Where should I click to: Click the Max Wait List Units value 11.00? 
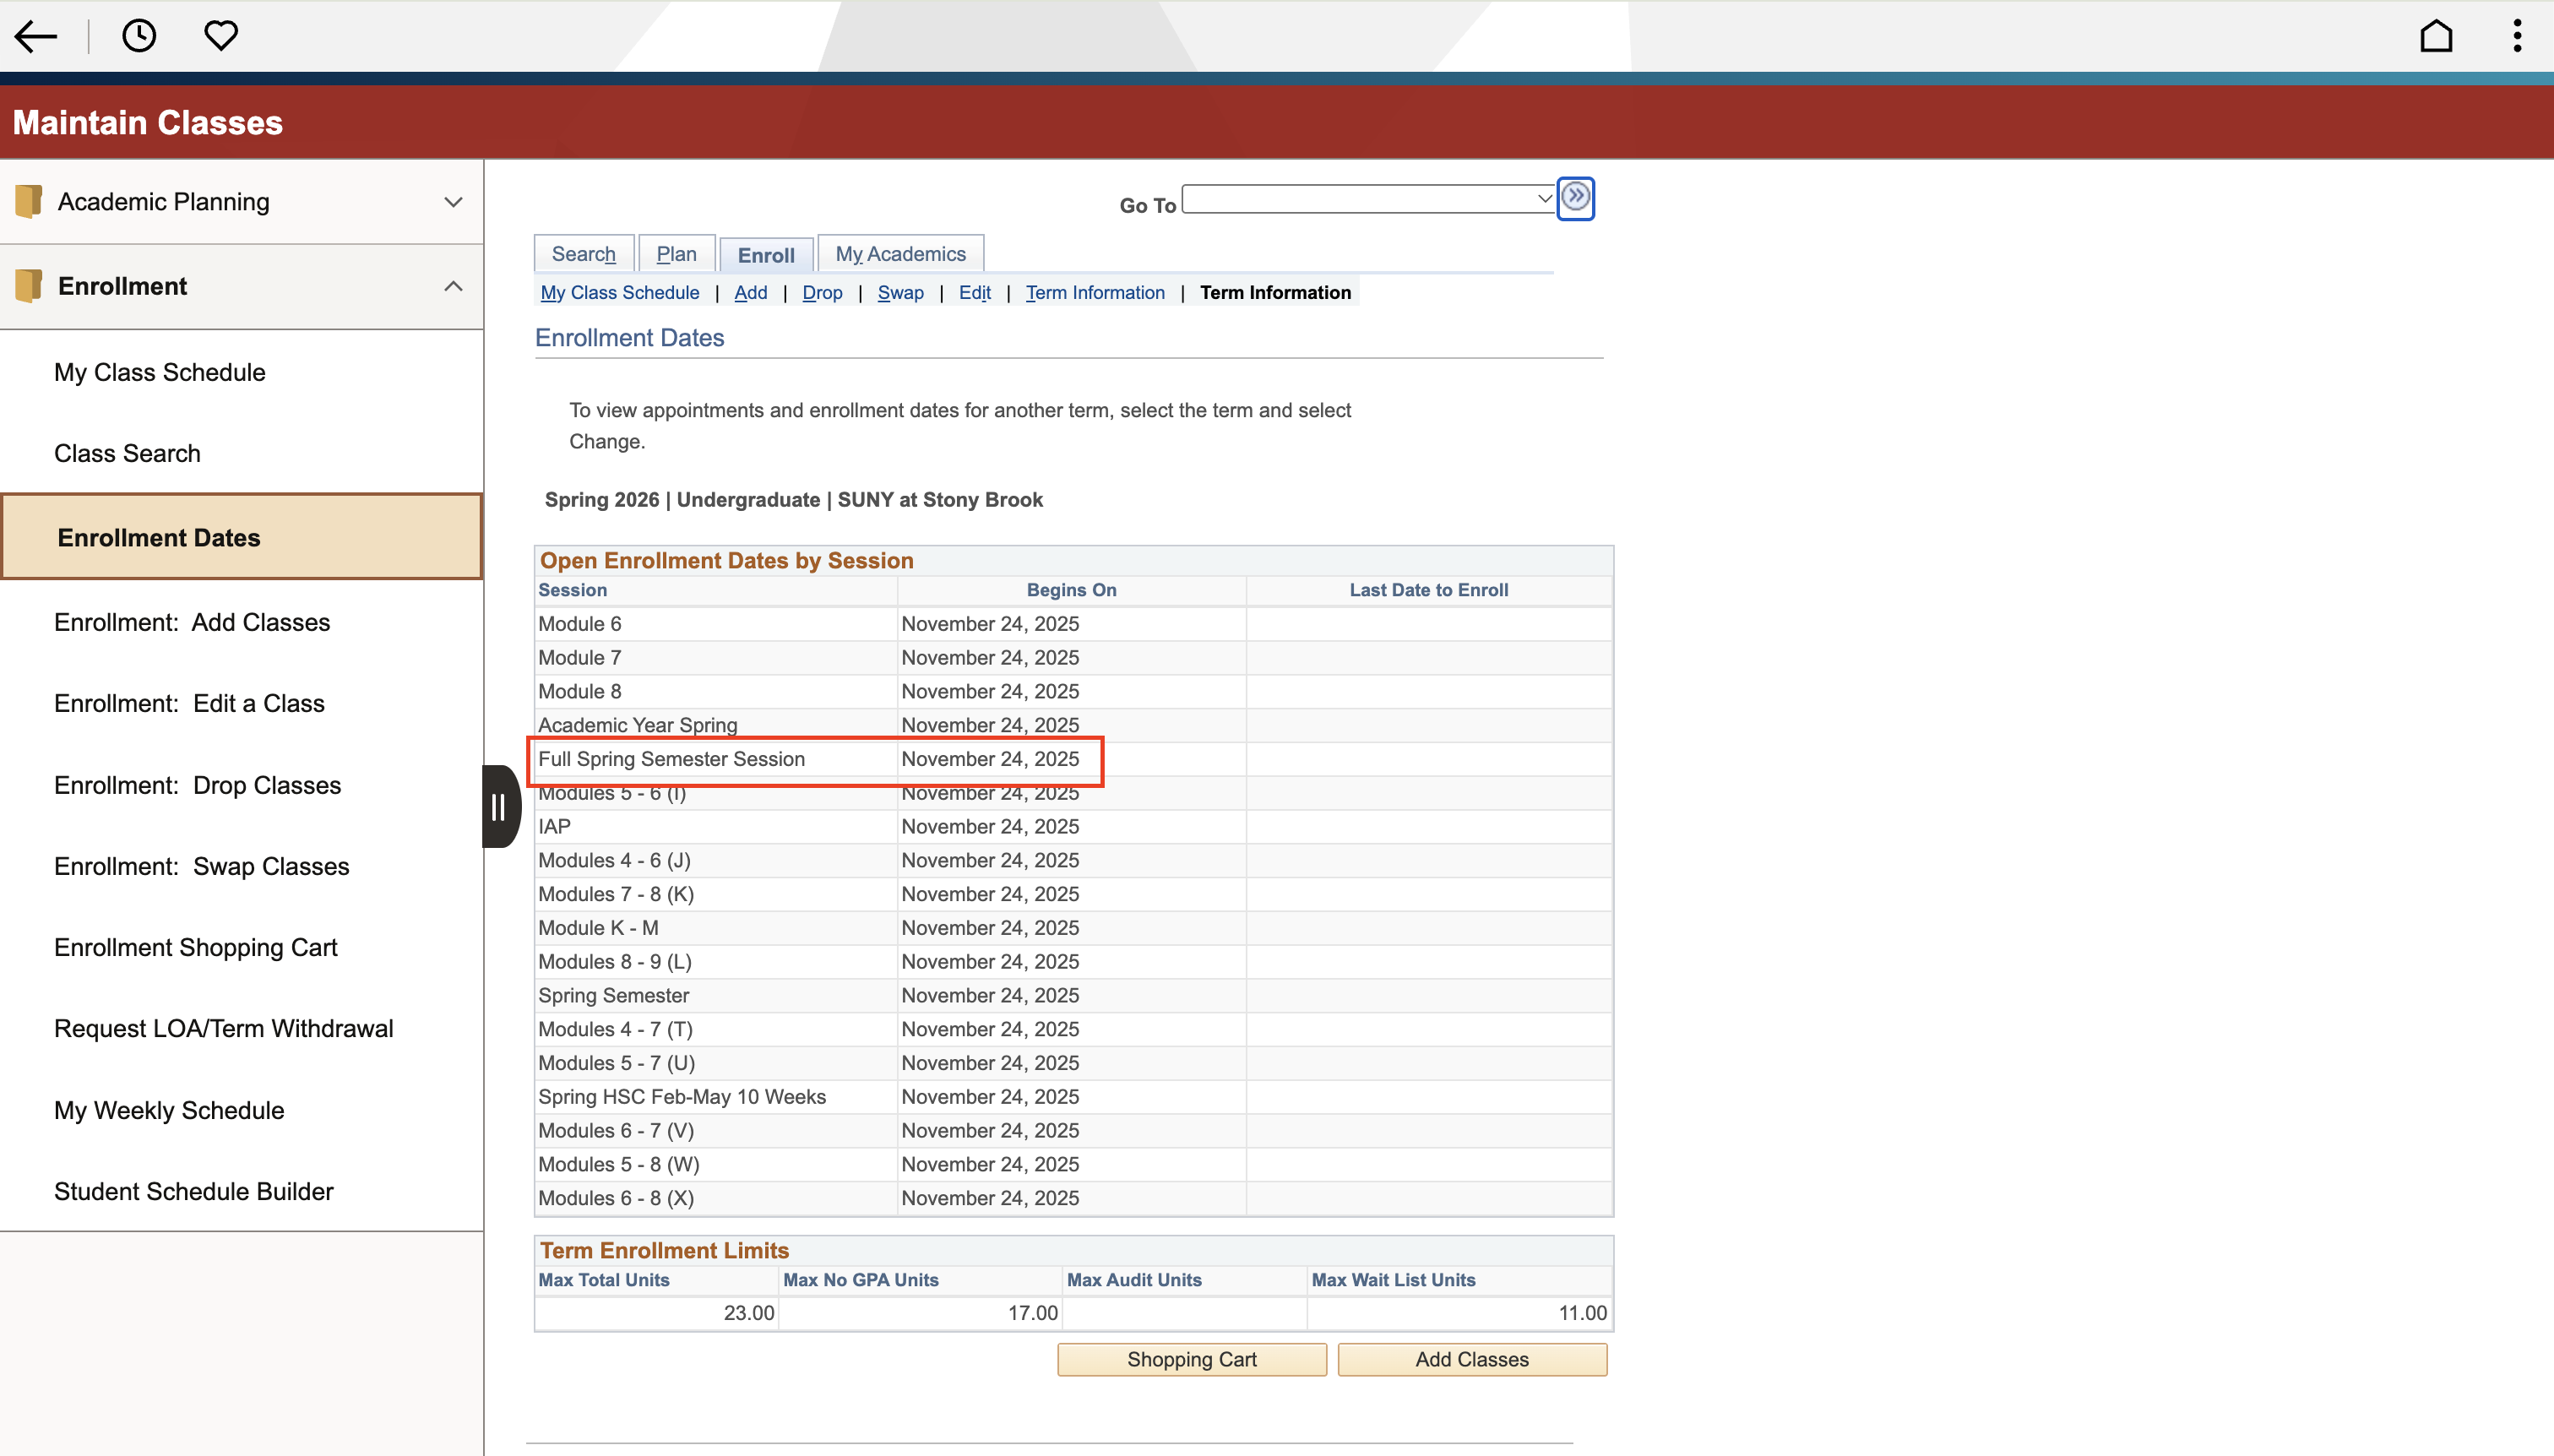pyautogui.click(x=1582, y=1314)
